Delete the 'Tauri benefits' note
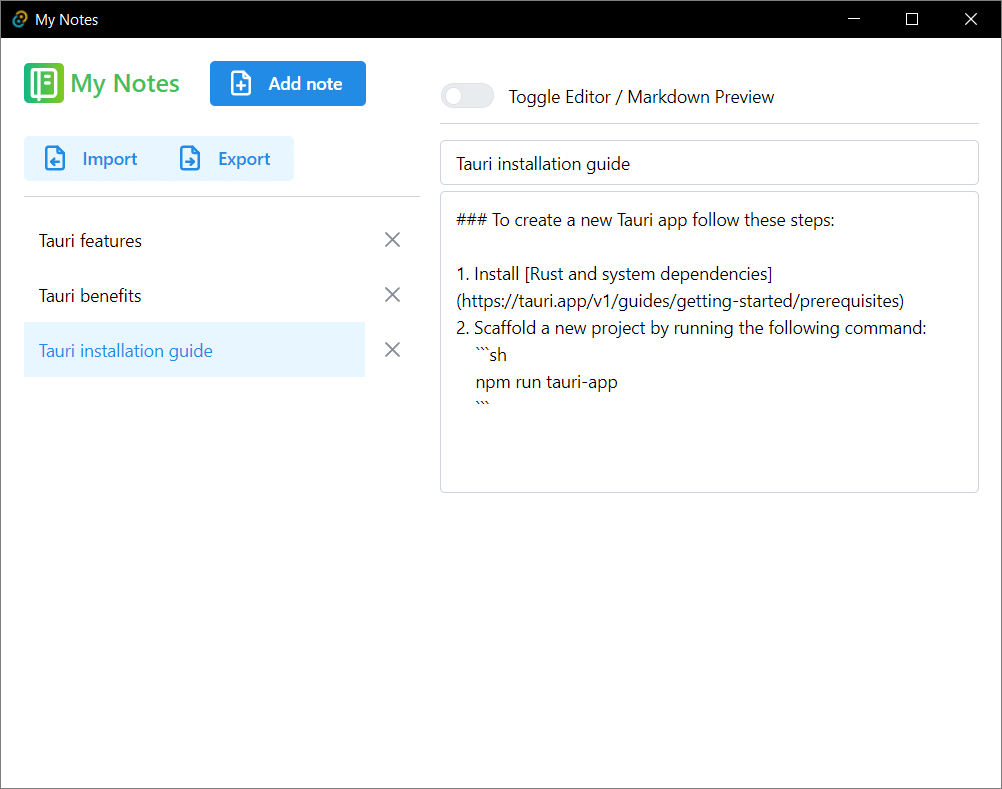Image resolution: width=1002 pixels, height=789 pixels. (392, 294)
